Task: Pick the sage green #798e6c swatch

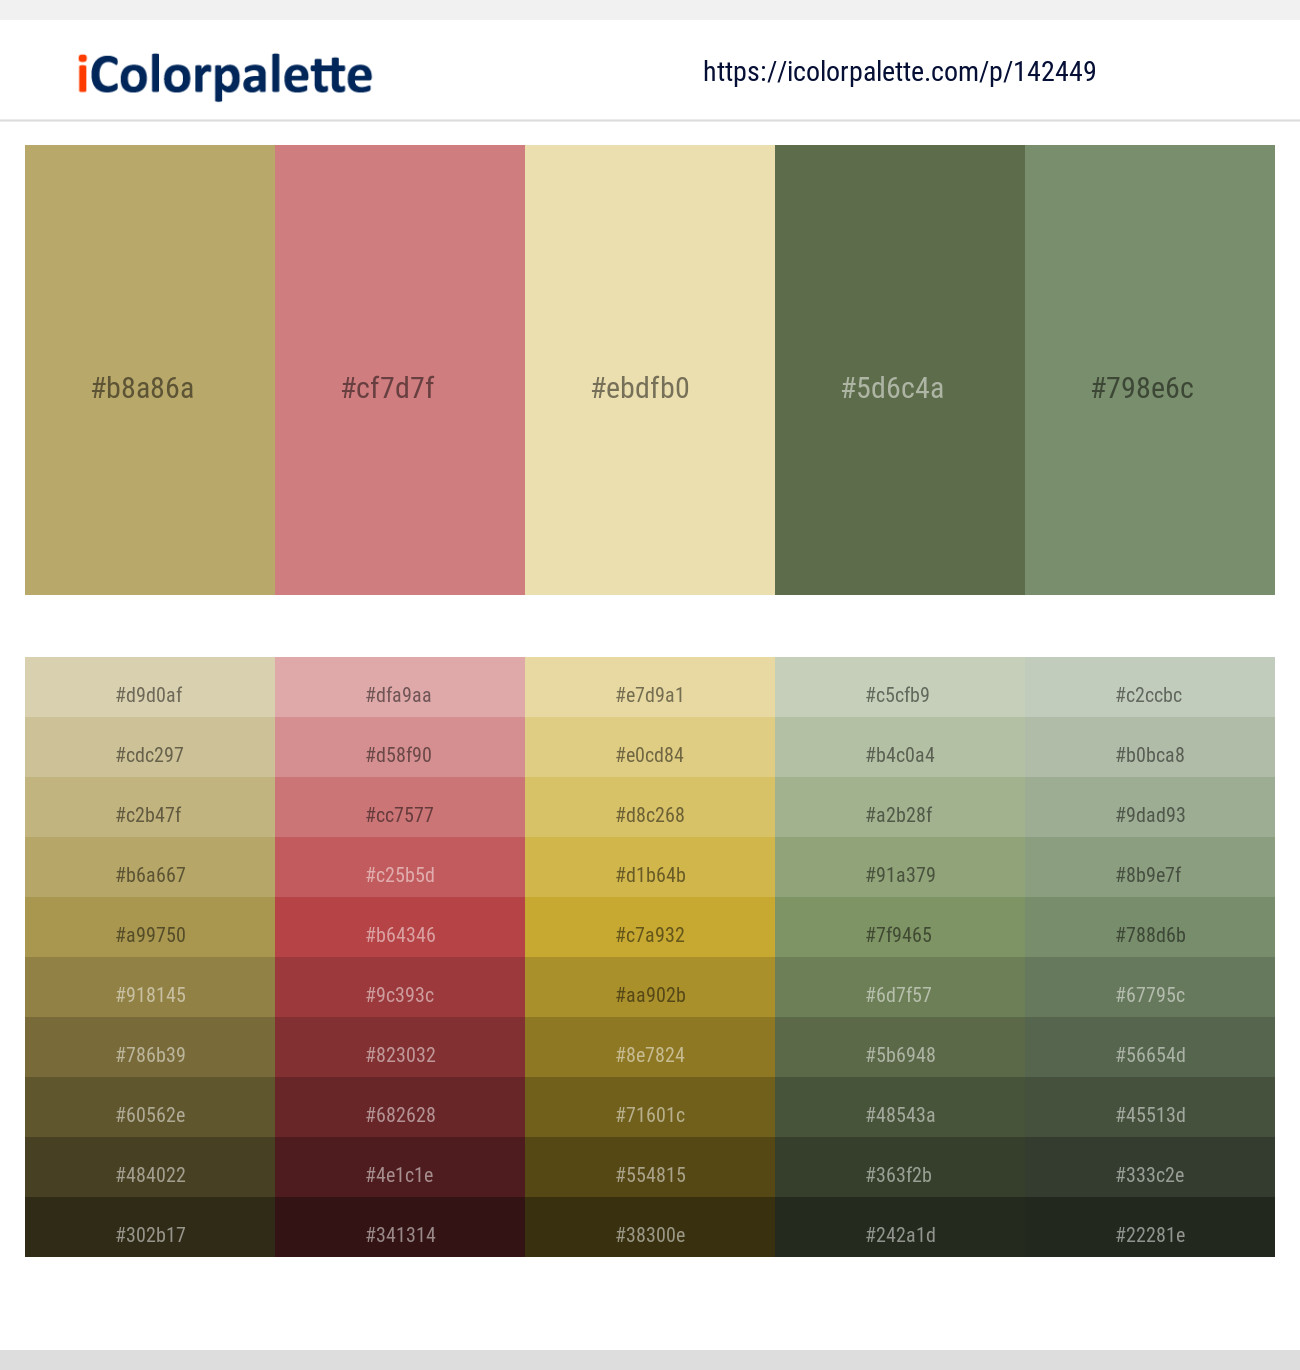Action: coord(1150,370)
